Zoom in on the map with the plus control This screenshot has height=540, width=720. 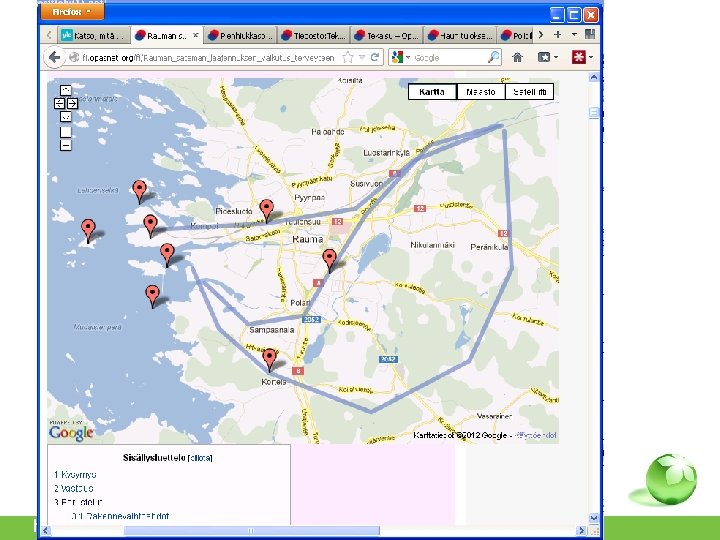[66, 132]
